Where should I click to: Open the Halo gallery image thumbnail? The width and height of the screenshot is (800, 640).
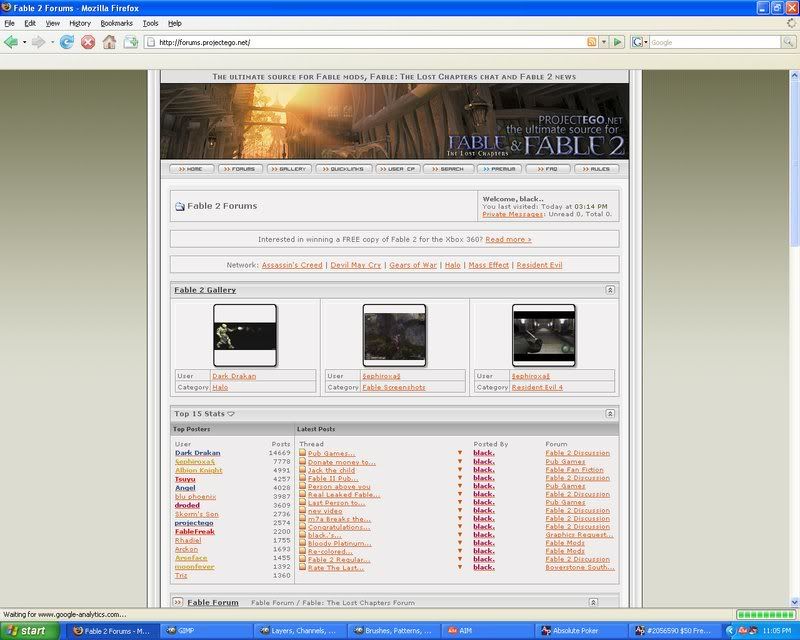point(245,335)
